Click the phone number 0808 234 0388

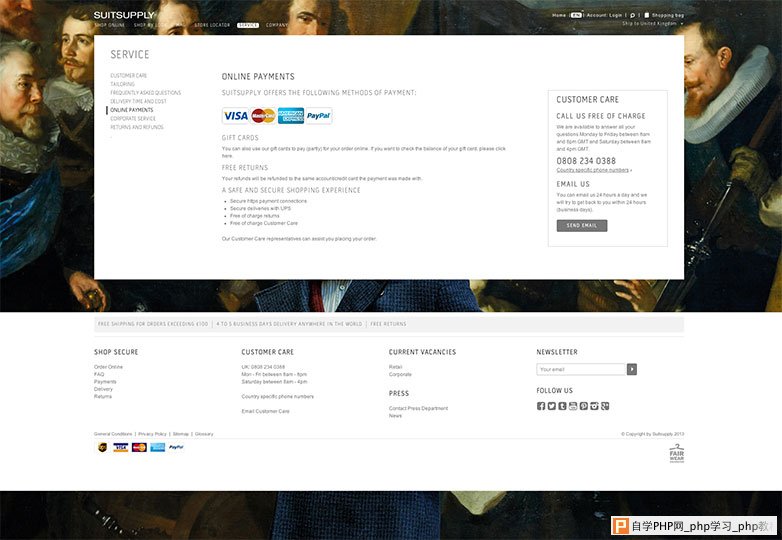[x=586, y=161]
